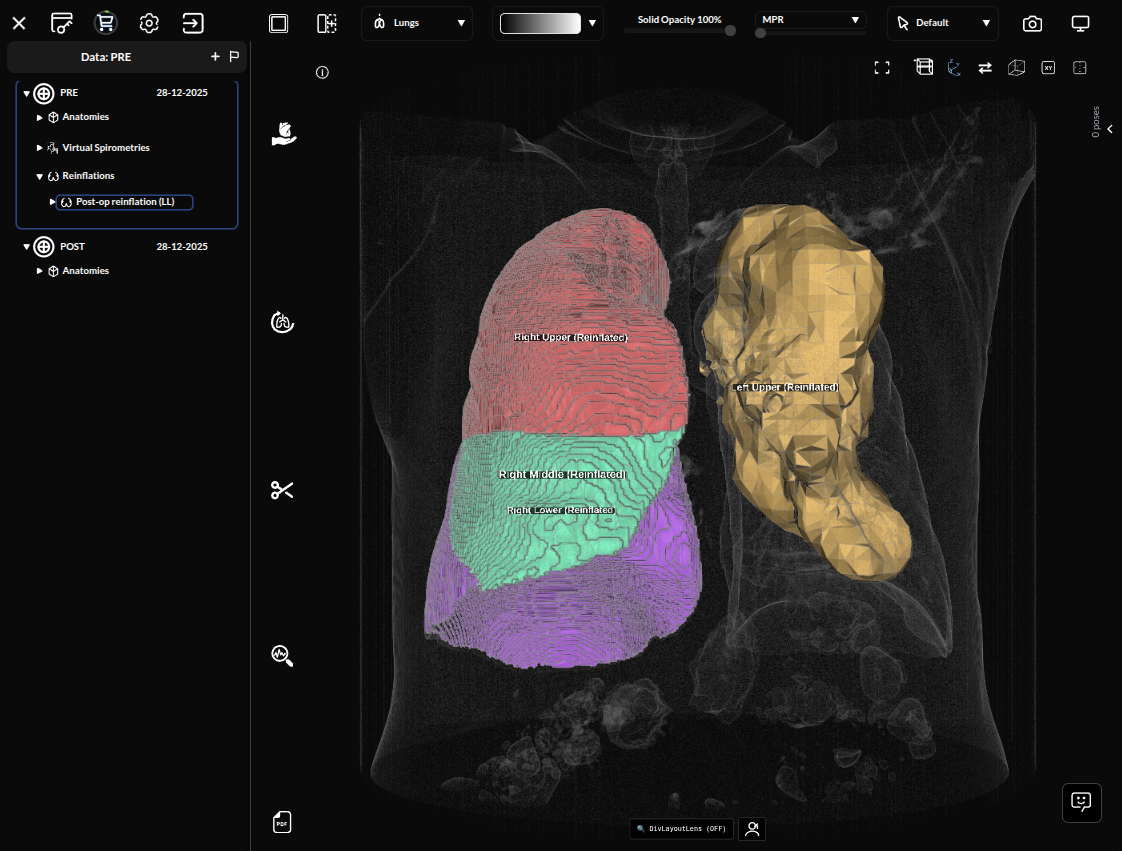Click the settings gear icon
The image size is (1122, 851).
[149, 23]
